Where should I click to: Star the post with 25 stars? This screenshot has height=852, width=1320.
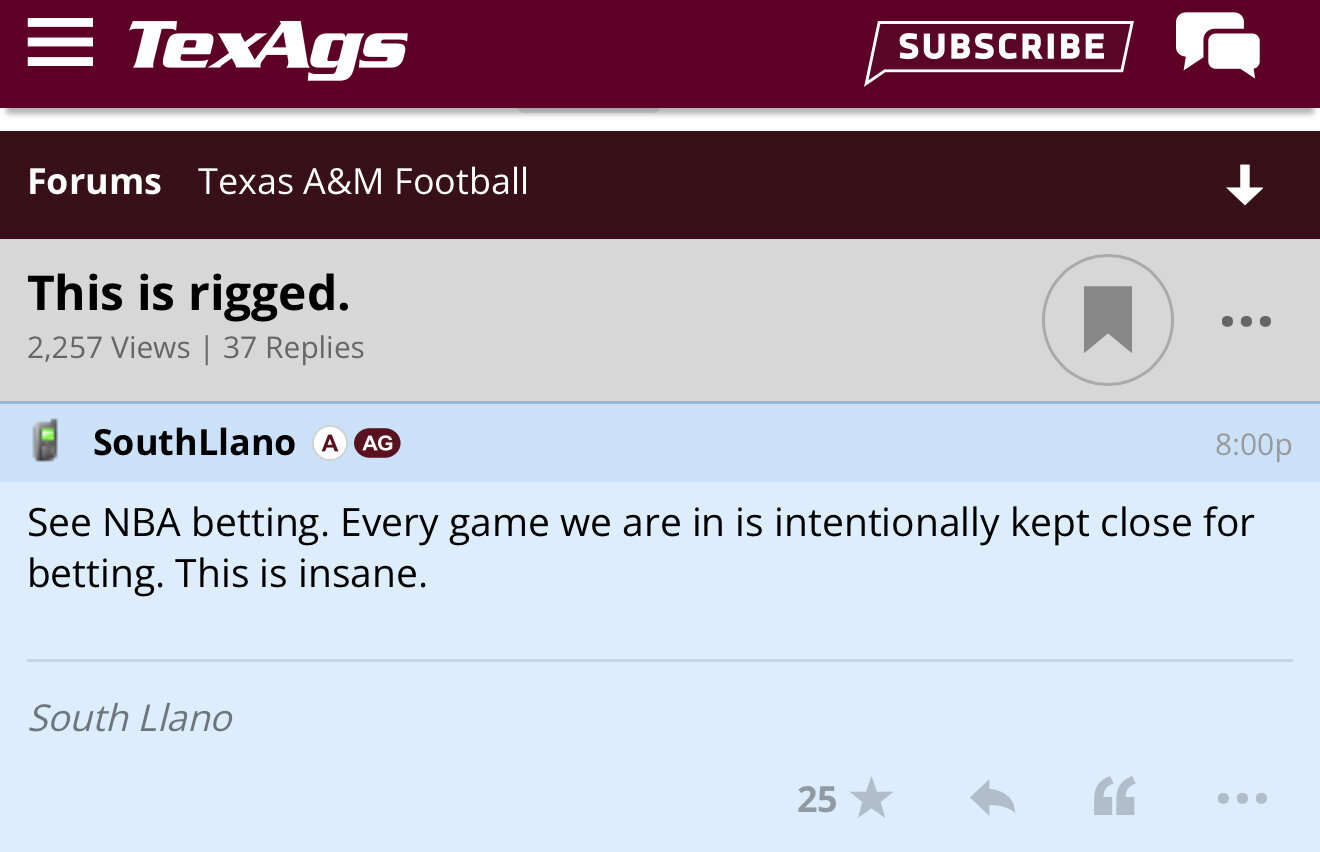pos(870,799)
